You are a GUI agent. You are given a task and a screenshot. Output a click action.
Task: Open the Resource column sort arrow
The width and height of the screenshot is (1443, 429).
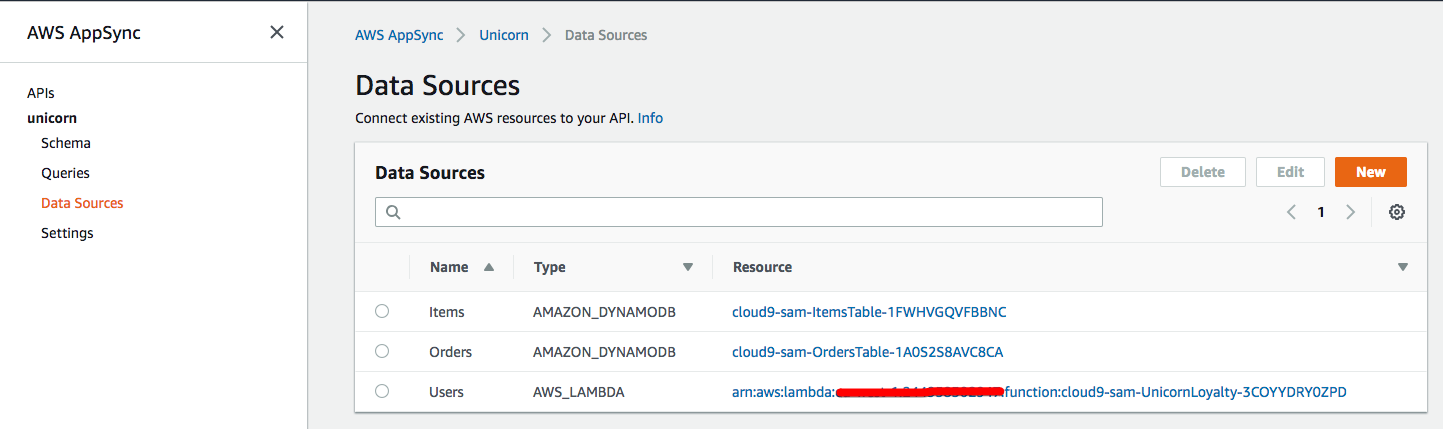coord(1402,267)
